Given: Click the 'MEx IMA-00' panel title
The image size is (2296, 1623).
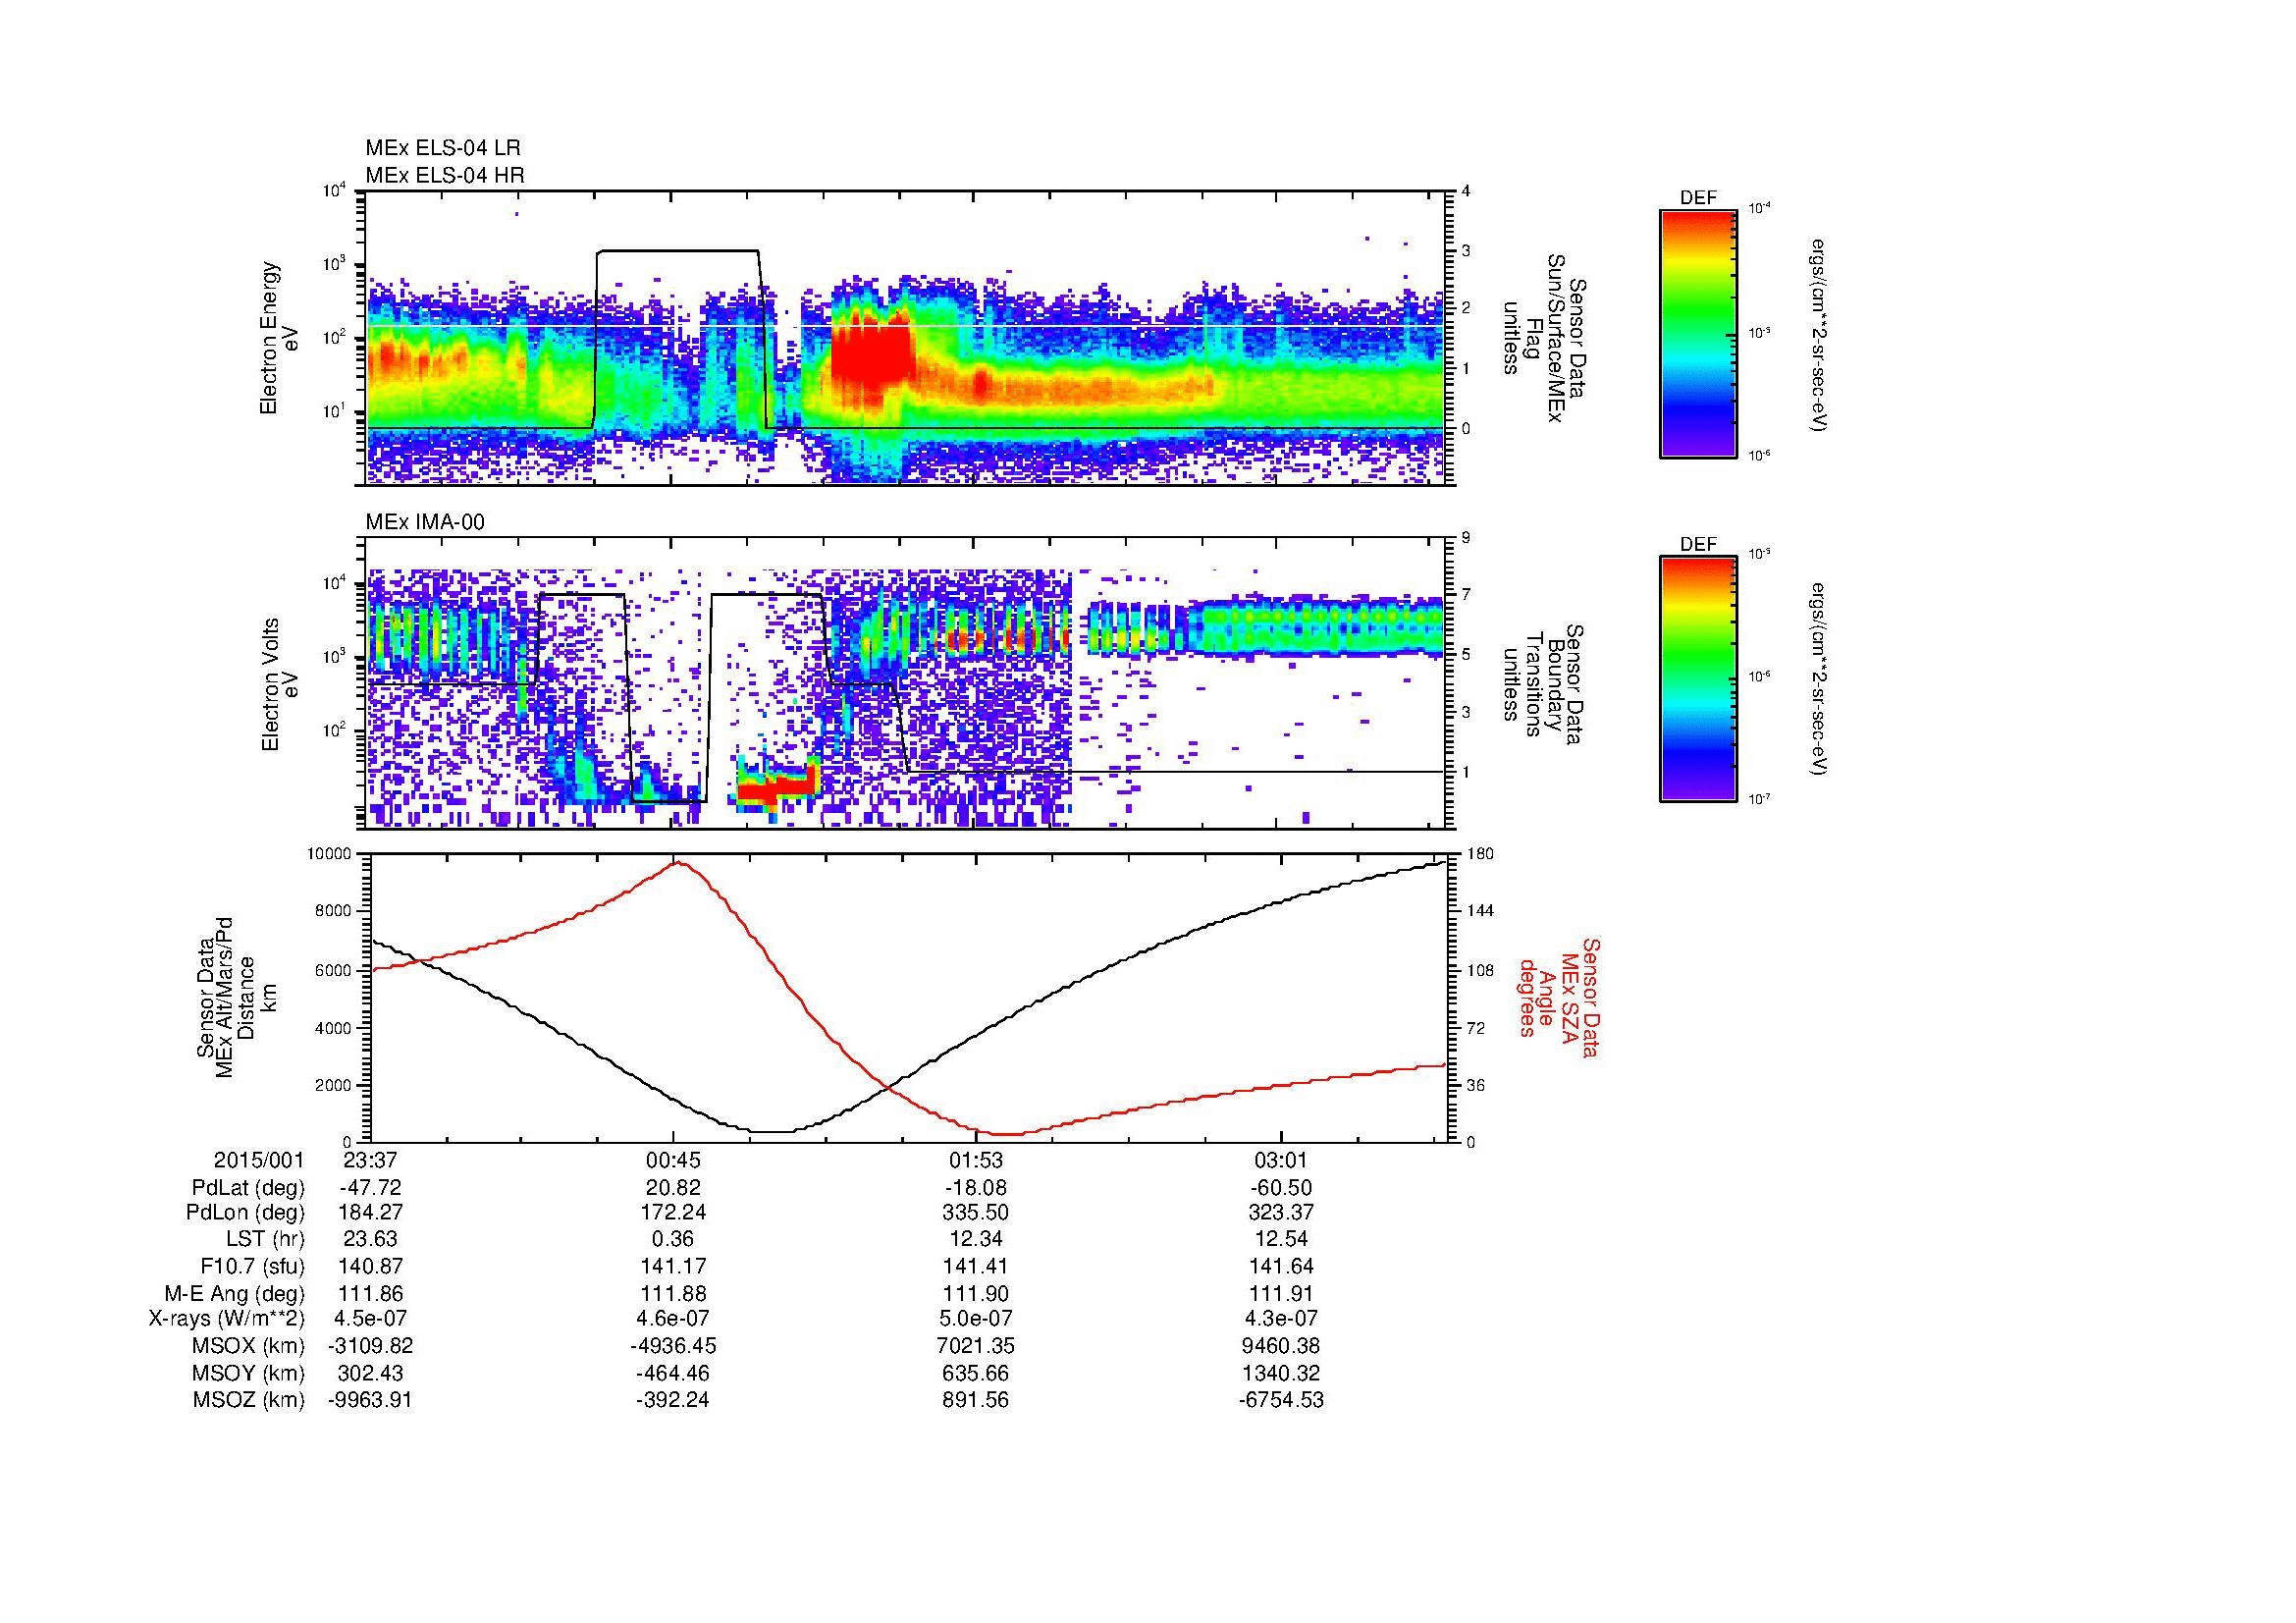Looking at the screenshot, I should (425, 521).
